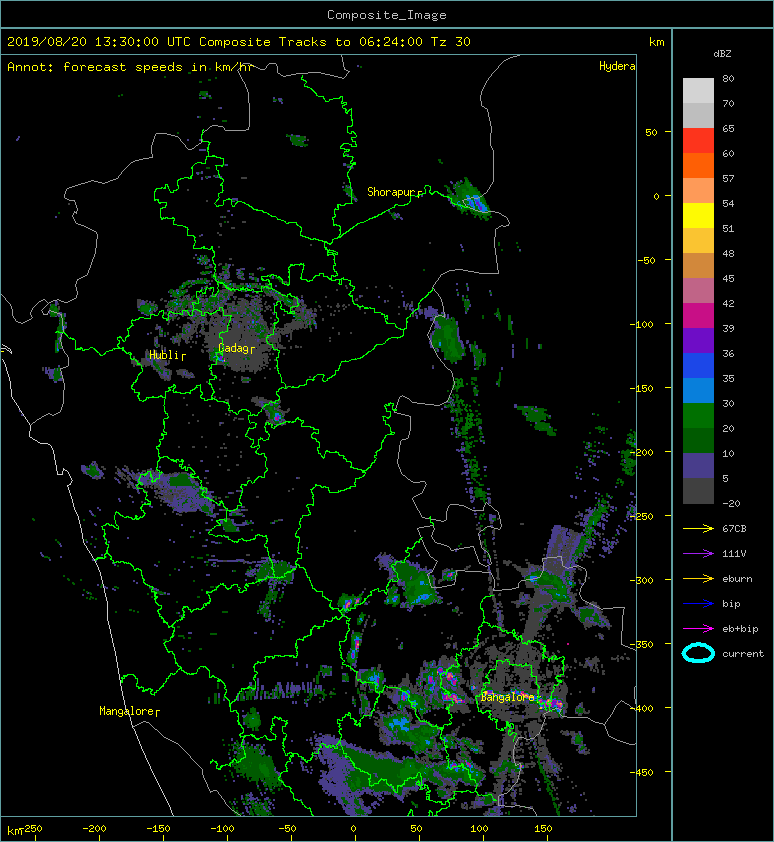Screen dimensions: 774x842
Task: Click the -350 tick on vertical axis
Action: point(642,644)
